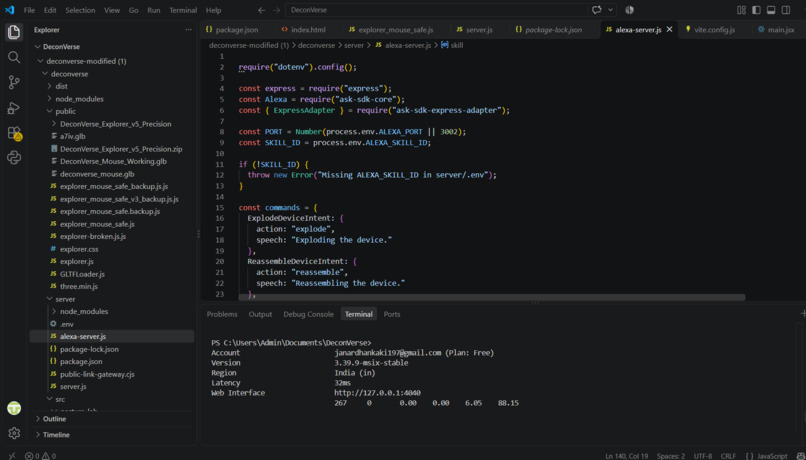The width and height of the screenshot is (806, 460).
Task: Click the server breadcrumb segment
Action: coord(354,45)
